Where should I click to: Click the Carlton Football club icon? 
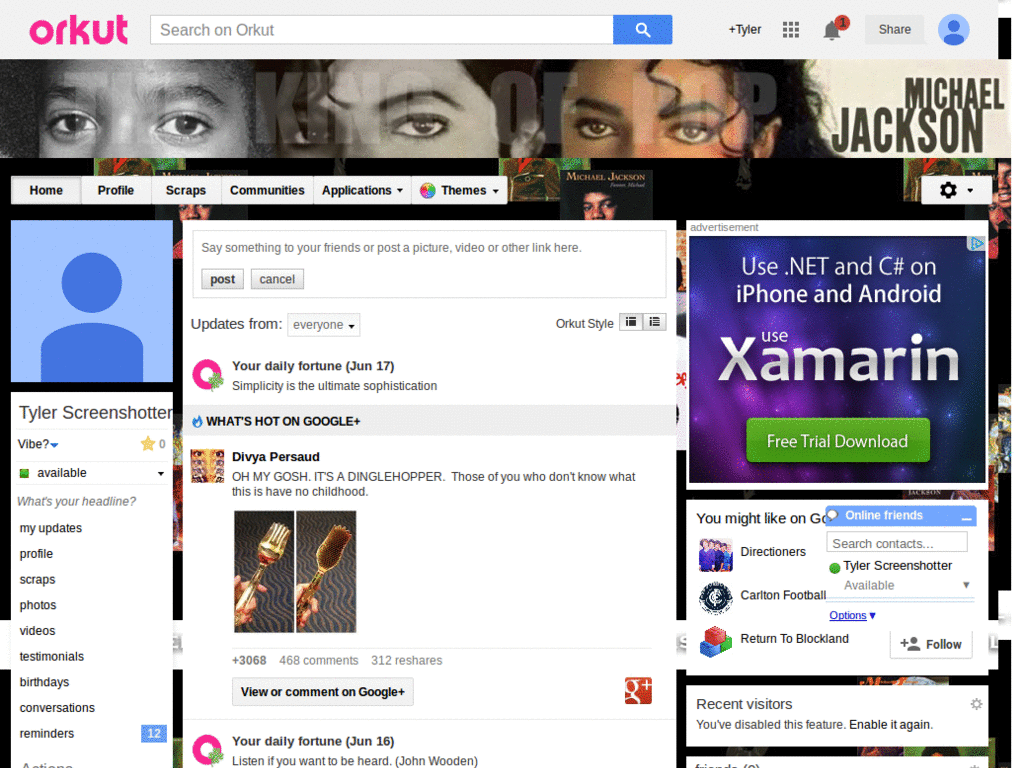pyautogui.click(x=716, y=598)
